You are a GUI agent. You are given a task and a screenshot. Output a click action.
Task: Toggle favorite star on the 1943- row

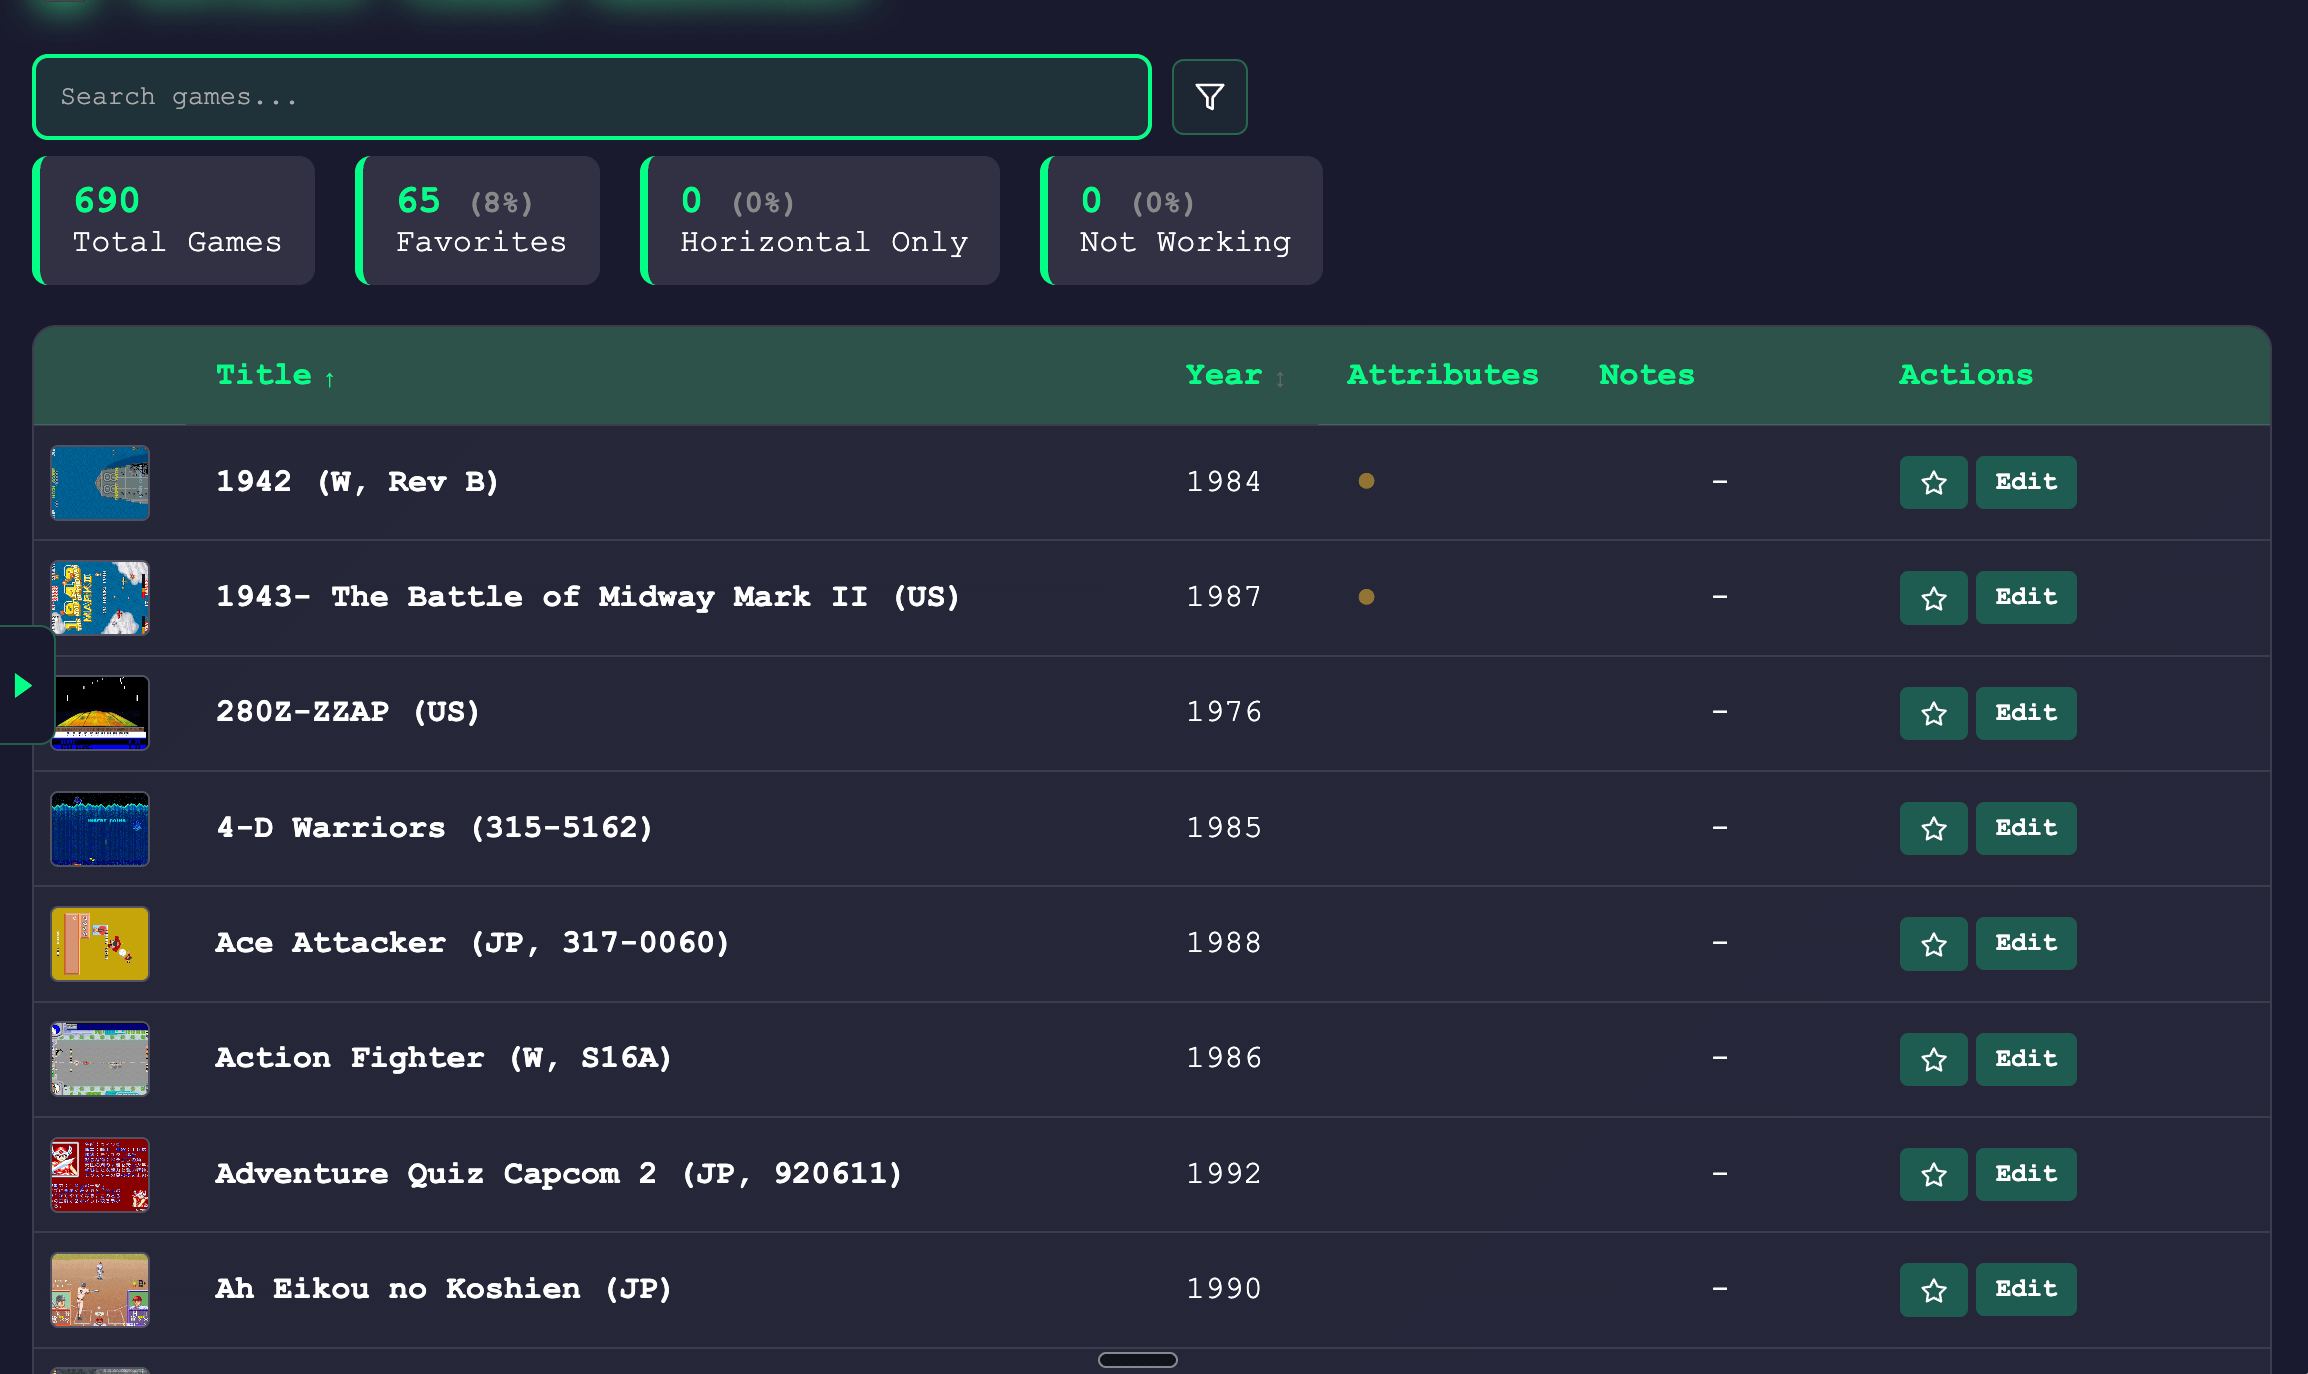(1932, 597)
